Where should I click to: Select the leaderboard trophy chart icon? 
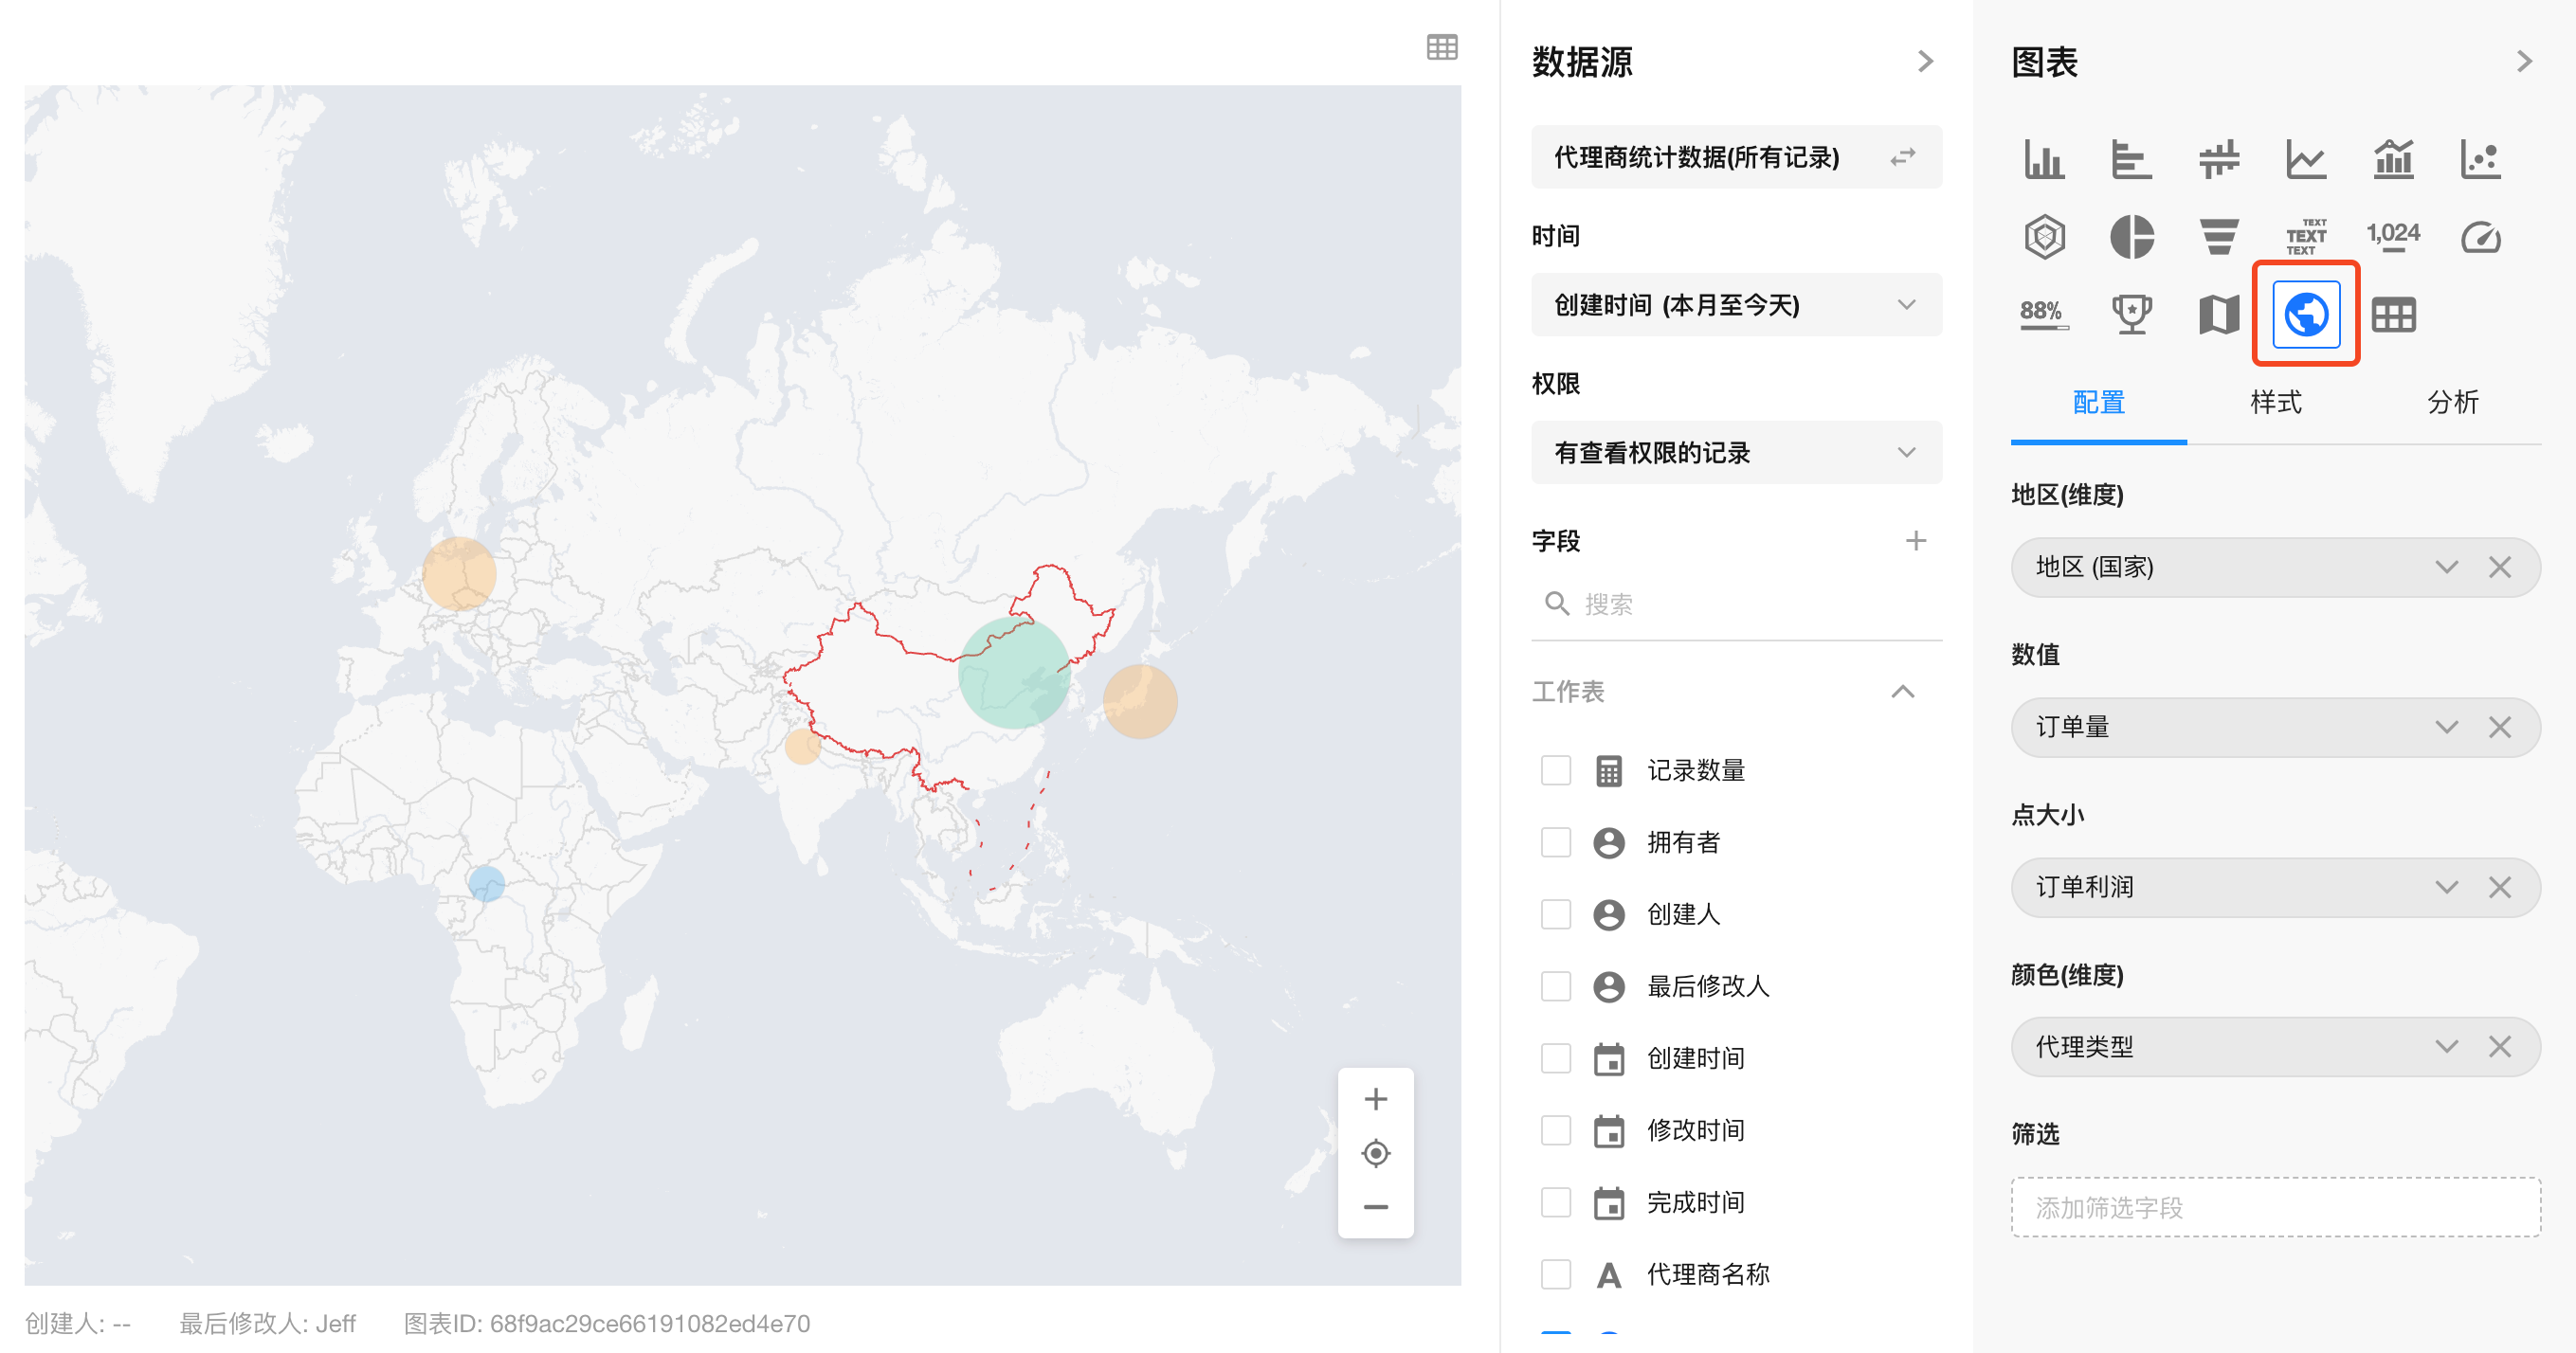2131,315
